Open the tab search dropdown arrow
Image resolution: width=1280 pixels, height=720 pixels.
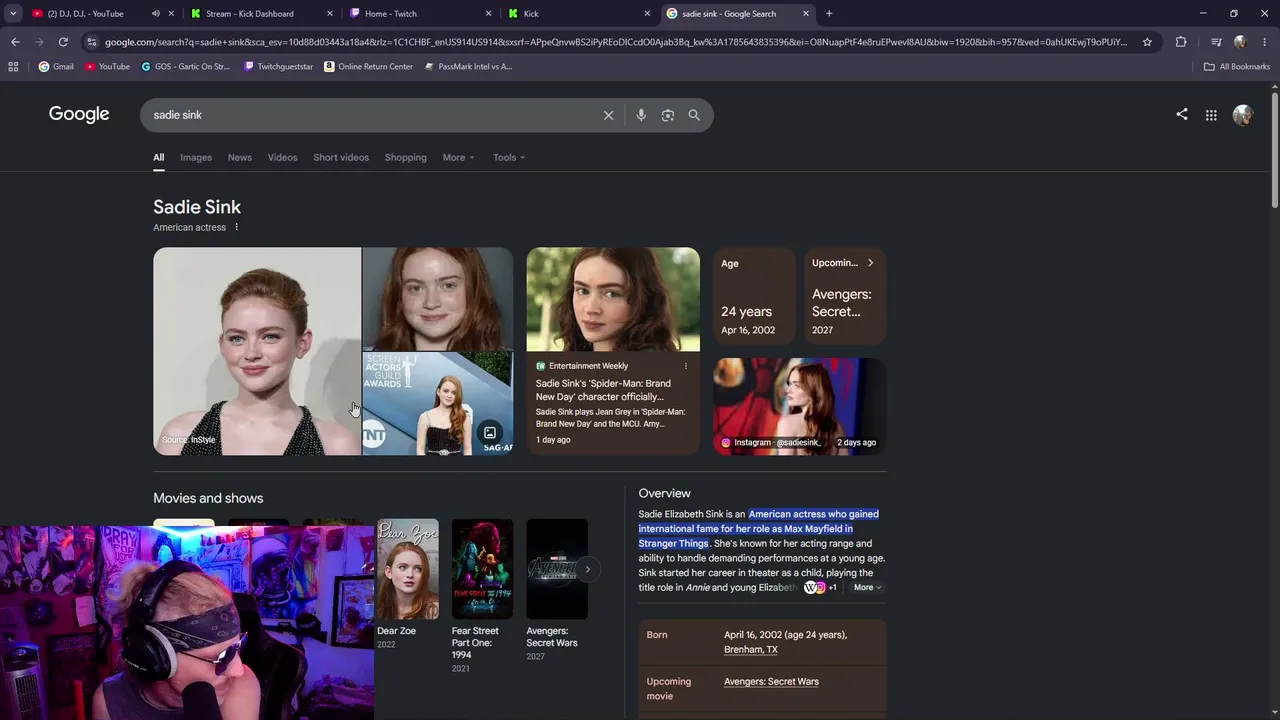13,14
